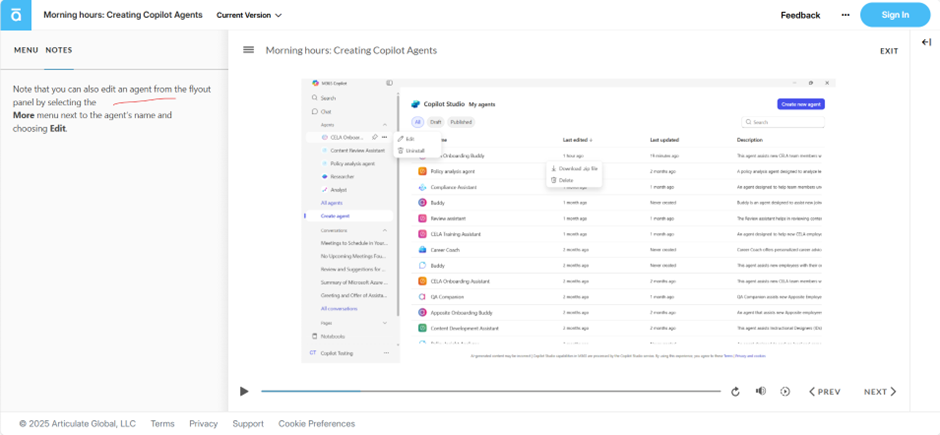Select the Draft filter chip

pos(436,122)
